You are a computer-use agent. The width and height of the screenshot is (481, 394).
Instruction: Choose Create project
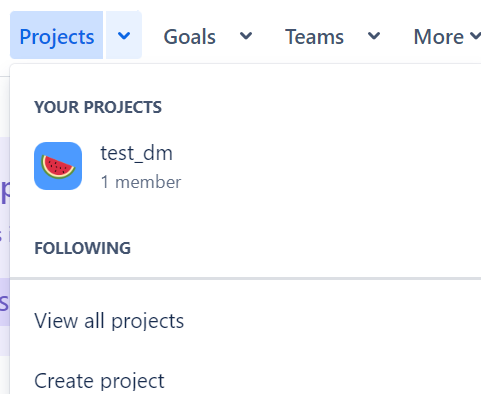99,381
